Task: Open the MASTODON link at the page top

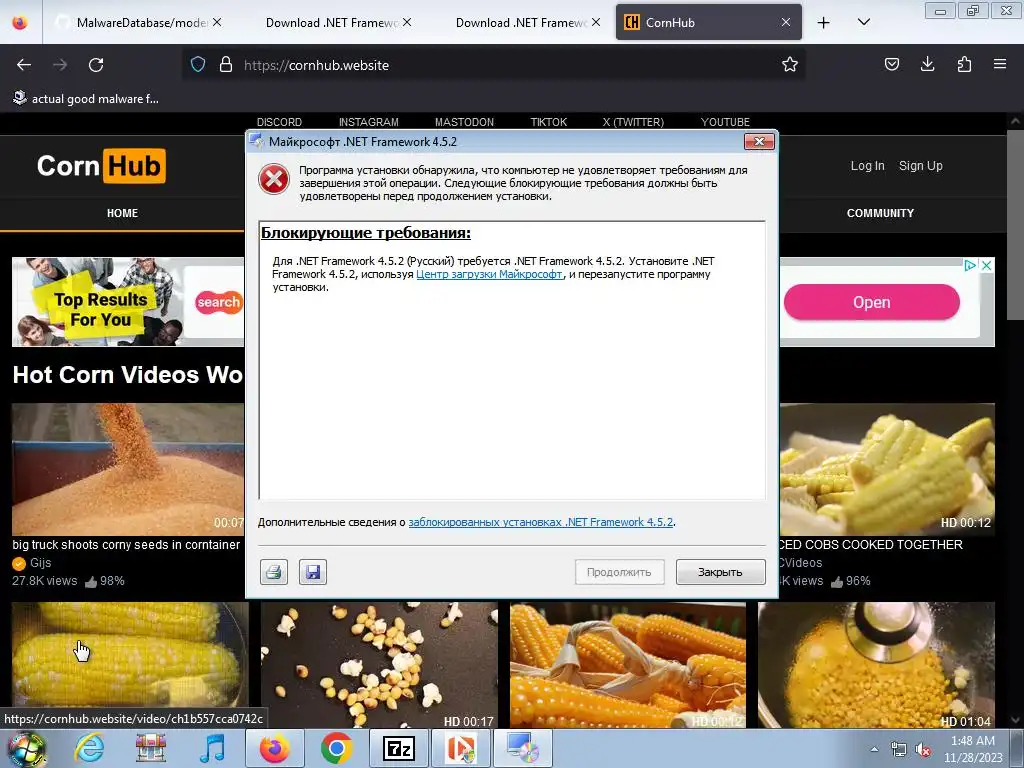Action: pos(464,122)
